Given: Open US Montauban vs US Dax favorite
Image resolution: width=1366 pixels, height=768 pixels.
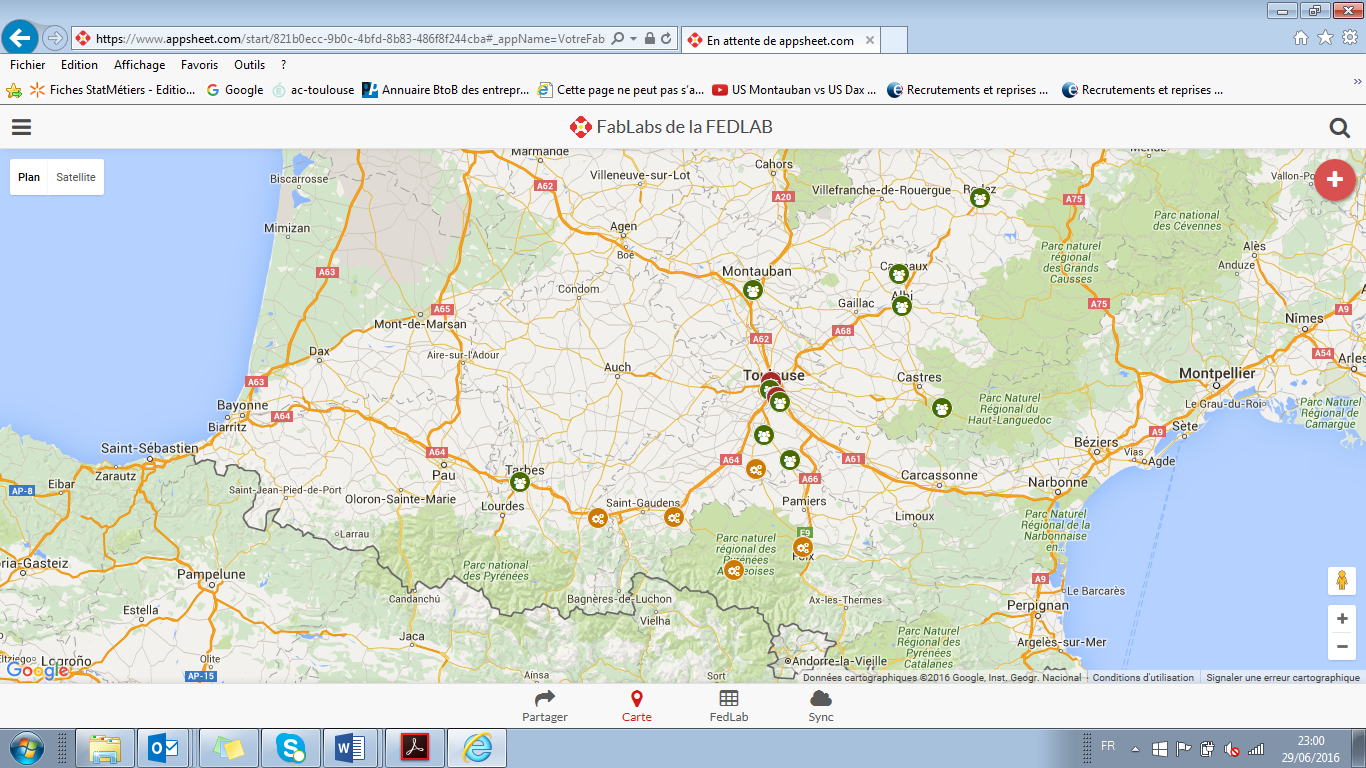Looking at the screenshot, I should (794, 90).
